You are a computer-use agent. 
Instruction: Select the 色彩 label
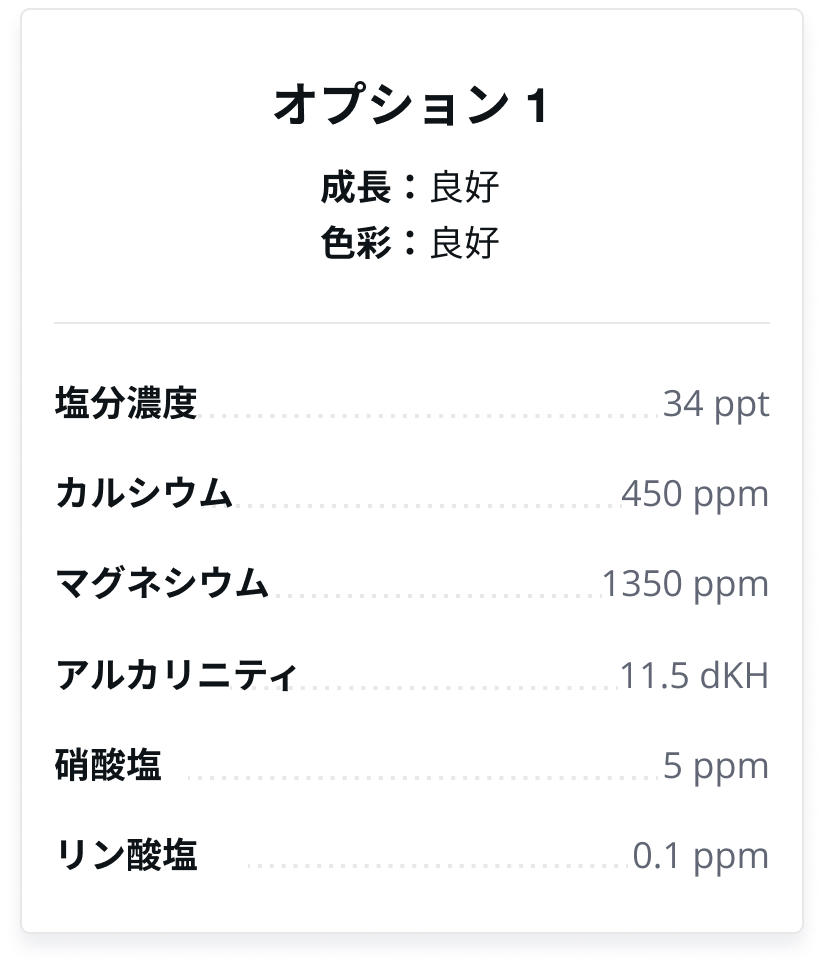pos(356,243)
